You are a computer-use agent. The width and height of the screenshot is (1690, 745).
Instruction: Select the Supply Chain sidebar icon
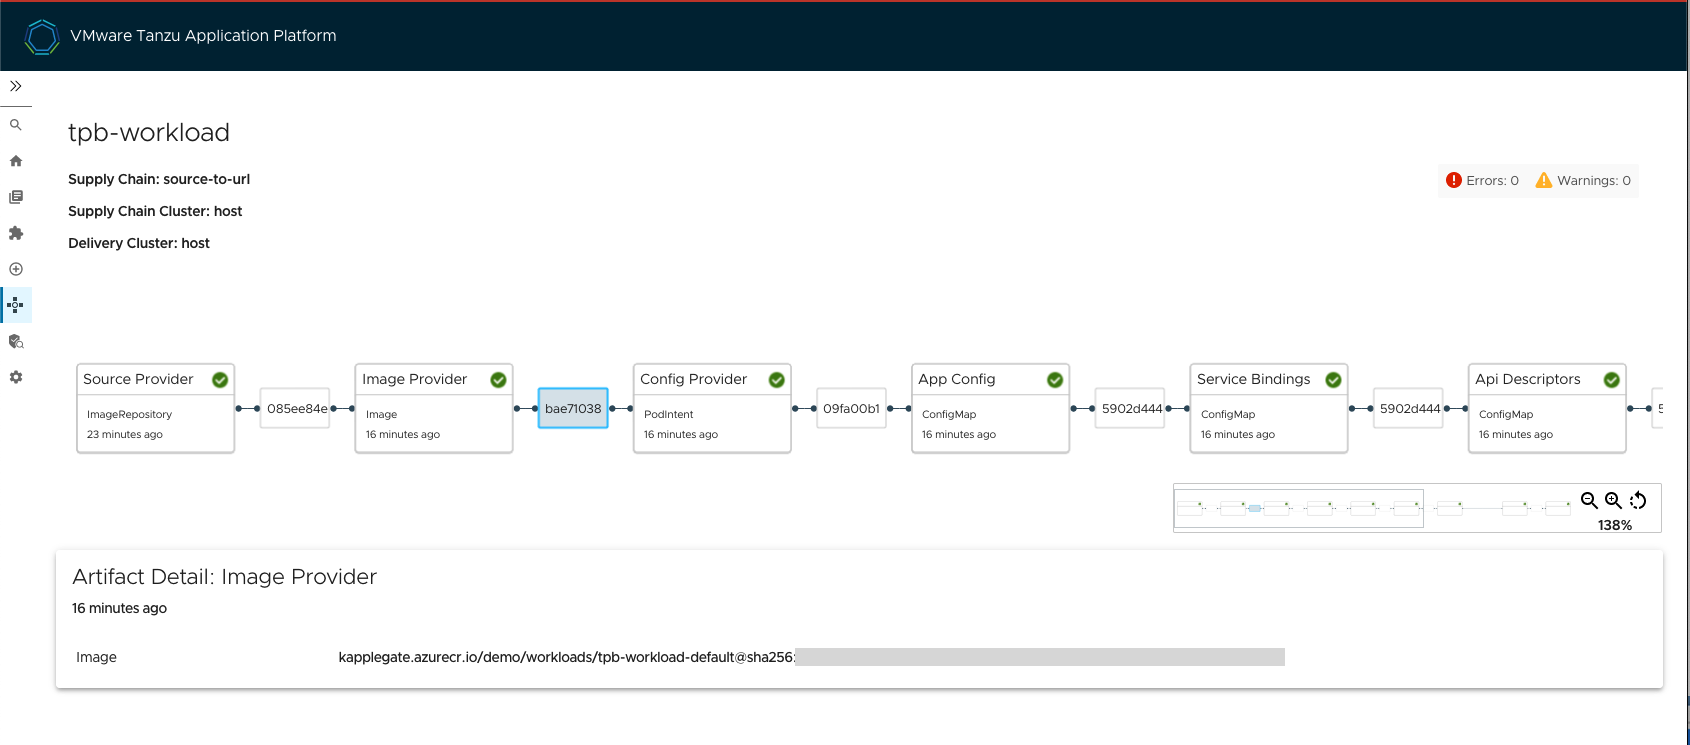tap(16, 305)
